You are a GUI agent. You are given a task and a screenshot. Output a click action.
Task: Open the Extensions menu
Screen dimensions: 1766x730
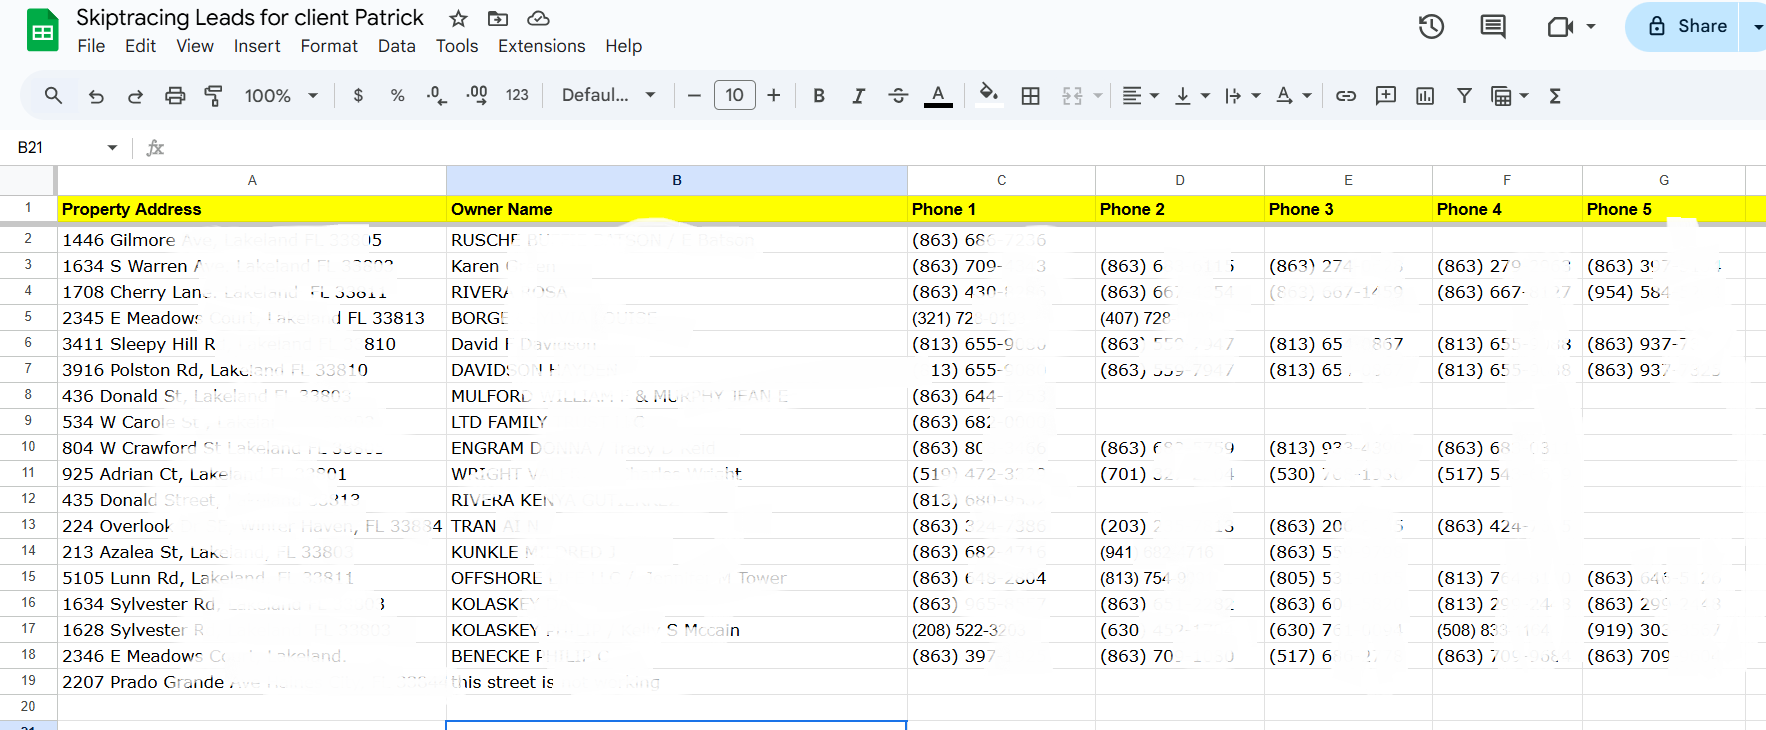tap(541, 46)
